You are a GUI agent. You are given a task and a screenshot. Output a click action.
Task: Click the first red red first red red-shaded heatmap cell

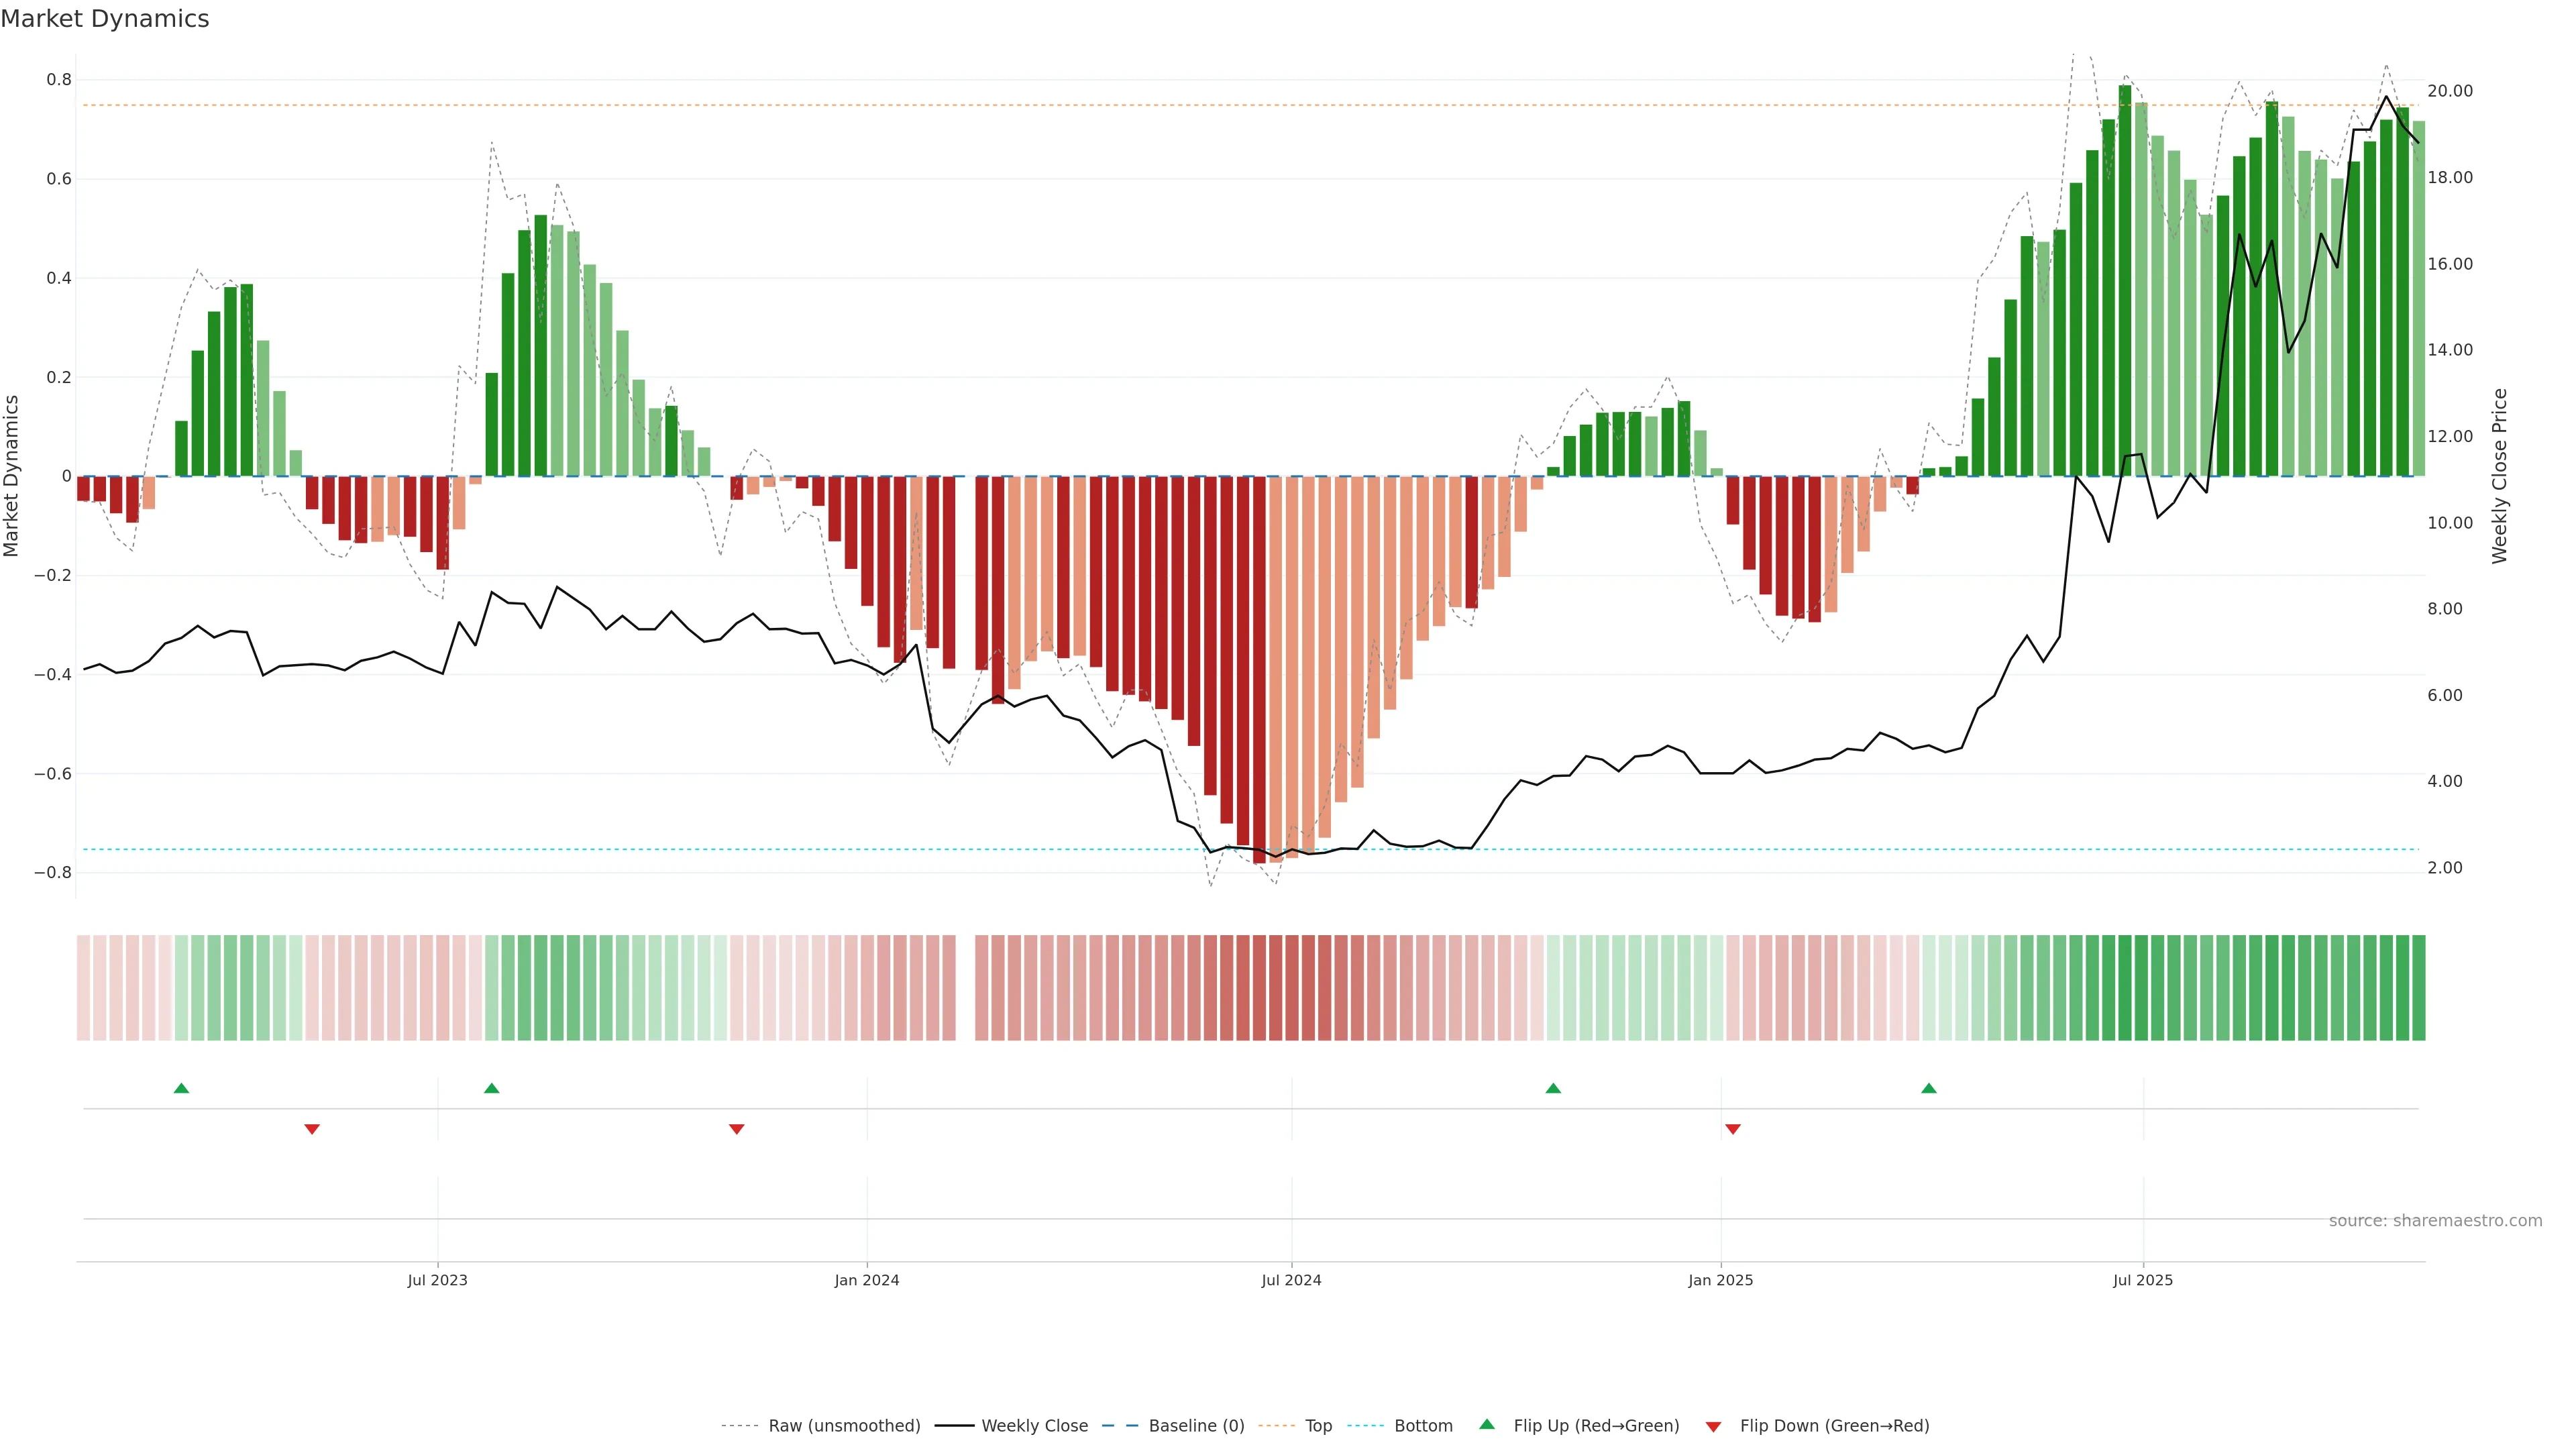[83, 987]
